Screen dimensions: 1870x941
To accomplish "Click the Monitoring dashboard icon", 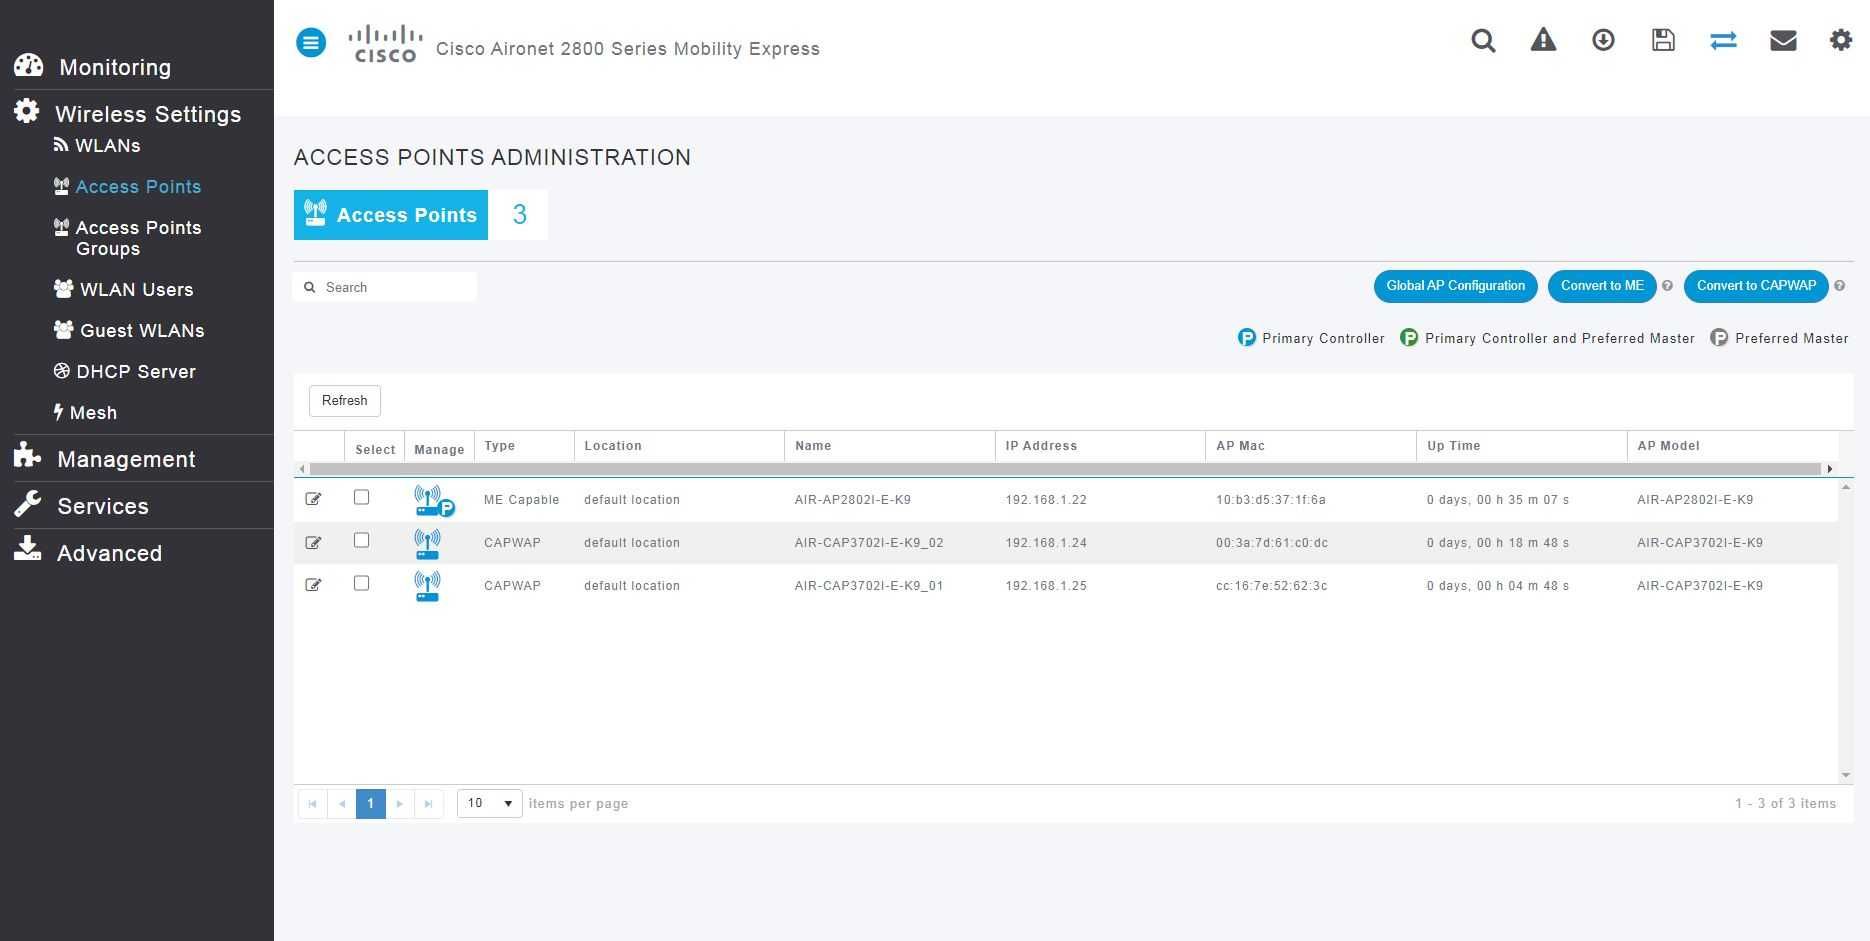I will pos(28,66).
